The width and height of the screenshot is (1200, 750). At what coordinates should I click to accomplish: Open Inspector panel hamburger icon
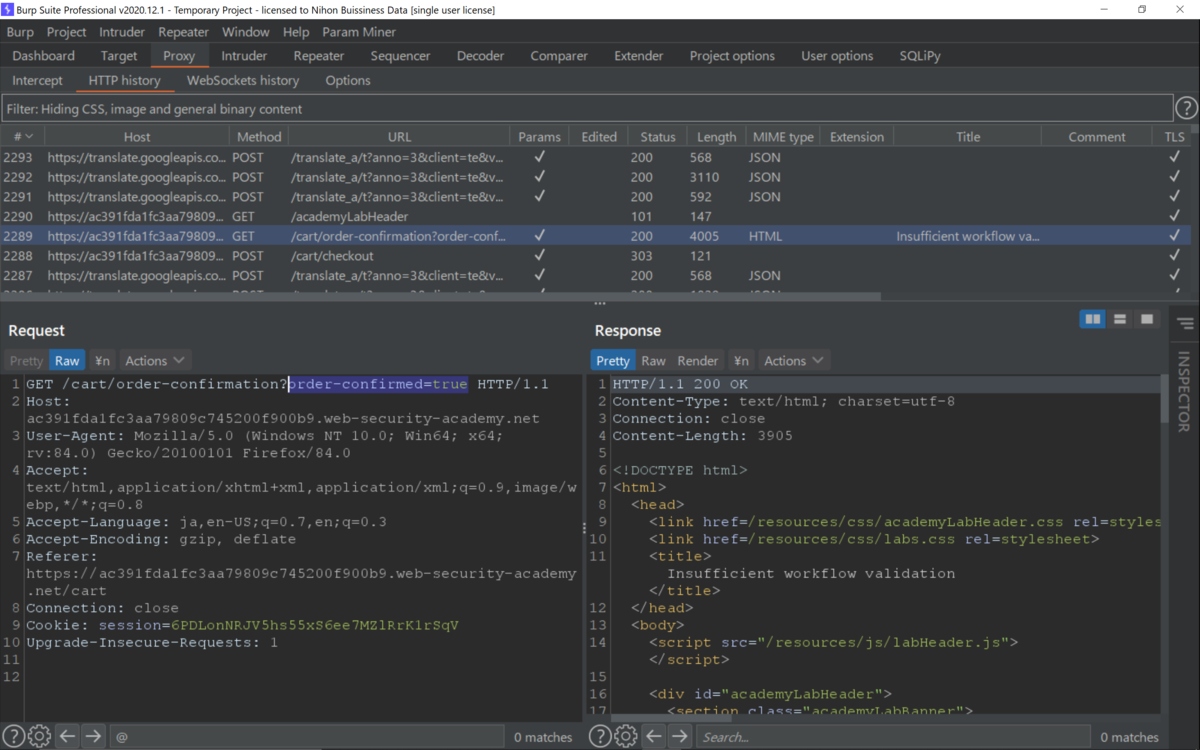1185,323
